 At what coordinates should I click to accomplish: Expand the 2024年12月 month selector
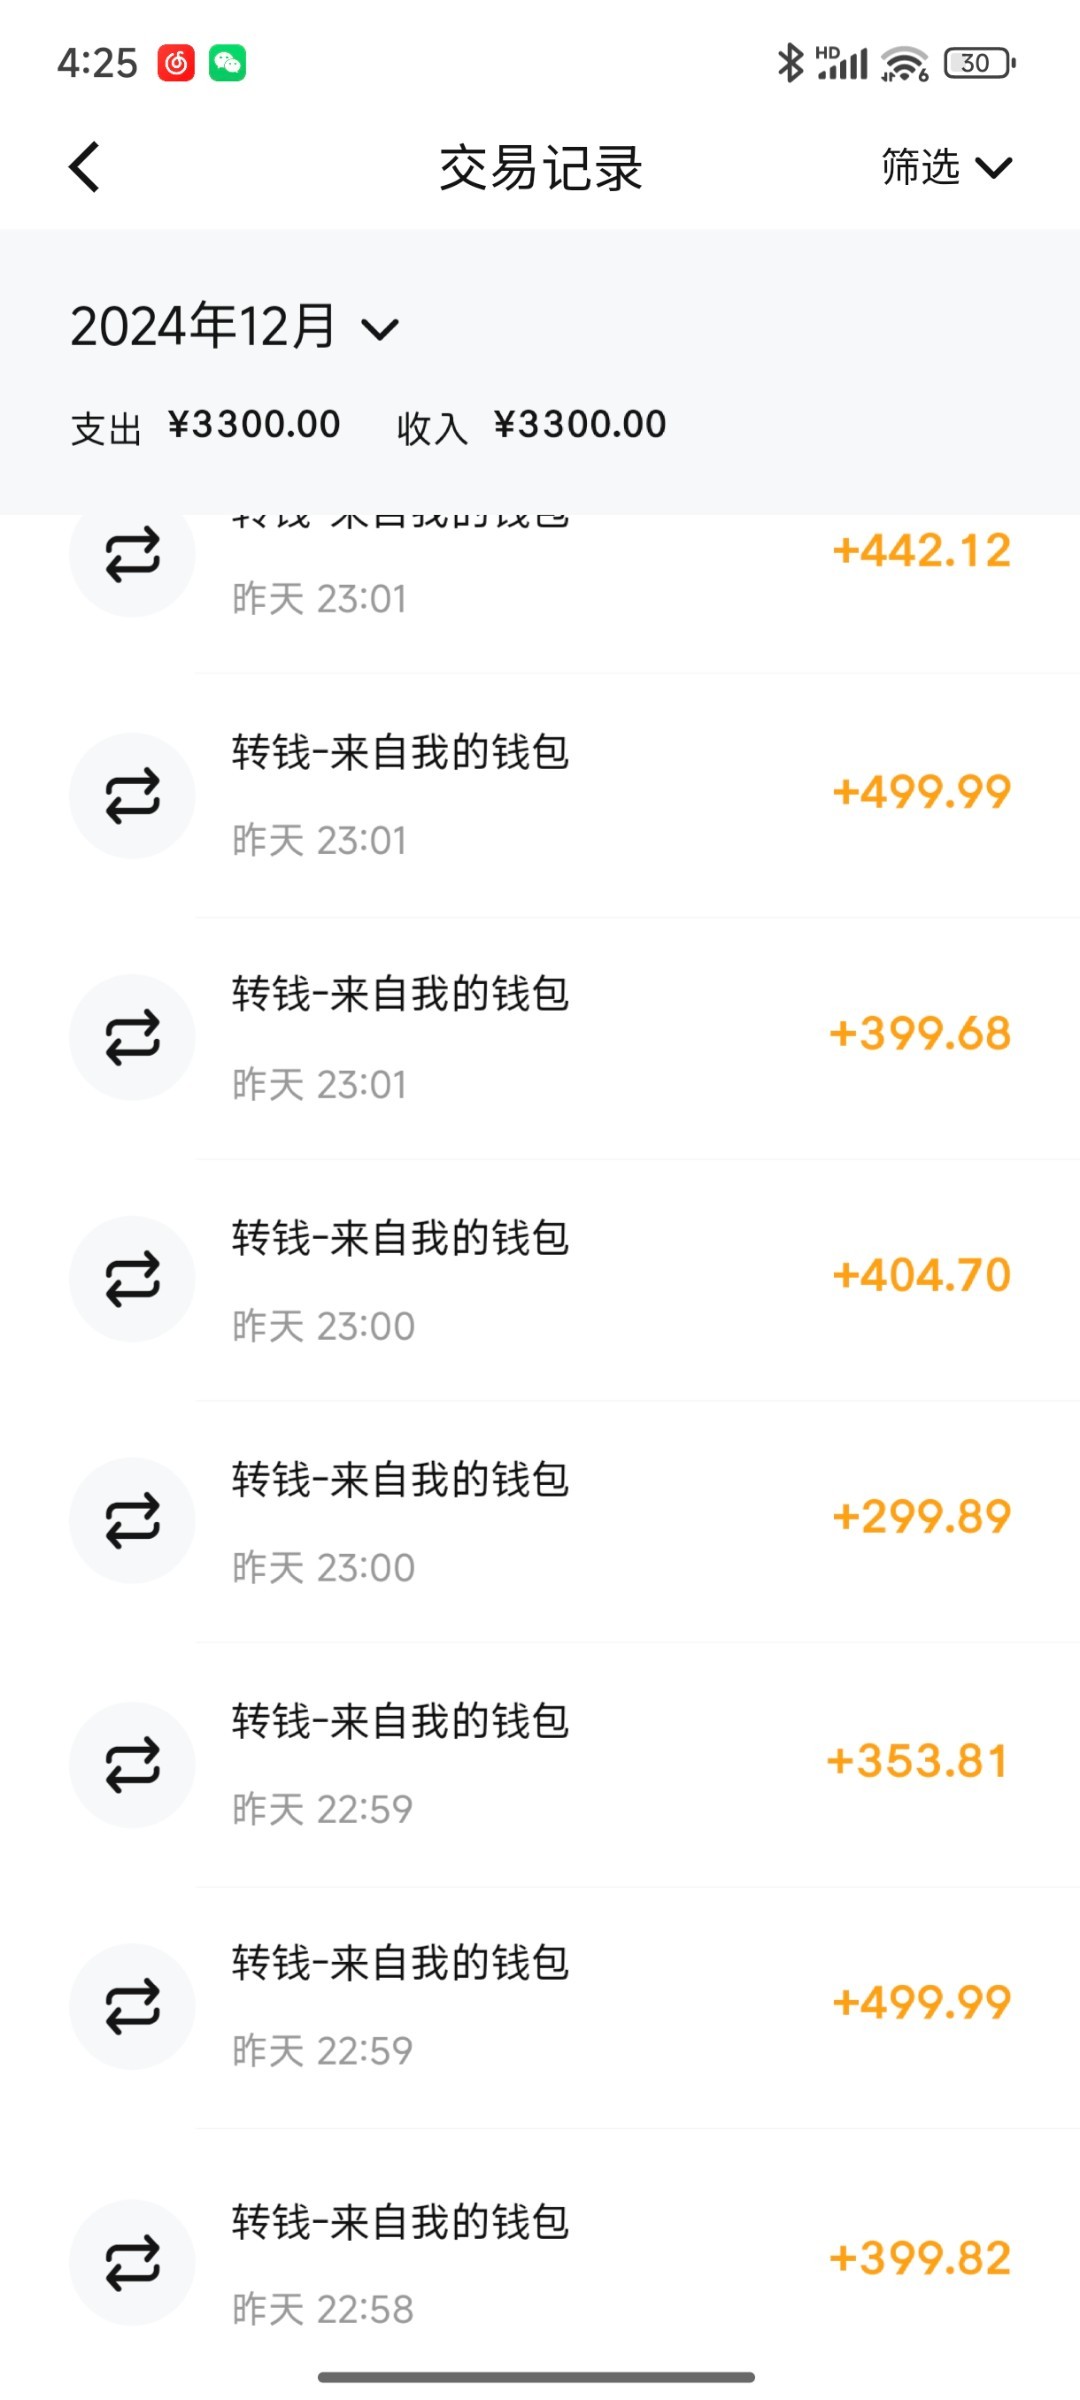click(235, 327)
